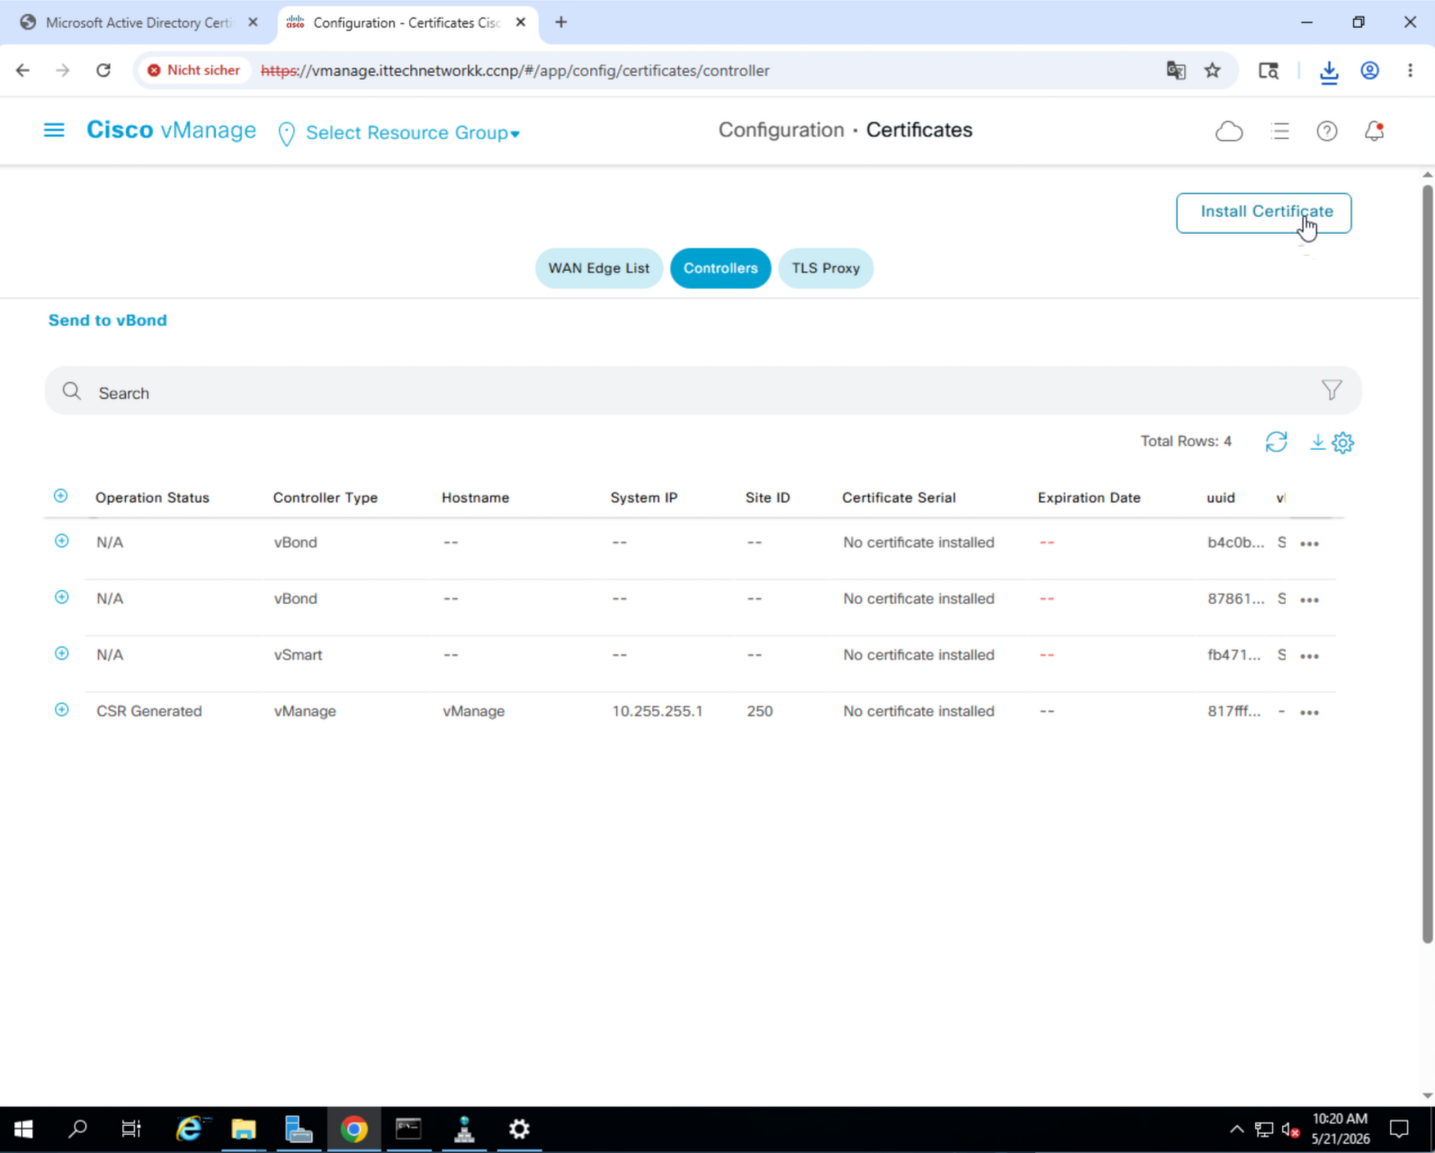Viewport: 1435px width, 1153px height.
Task: Select the Controllers tab
Action: tap(720, 268)
